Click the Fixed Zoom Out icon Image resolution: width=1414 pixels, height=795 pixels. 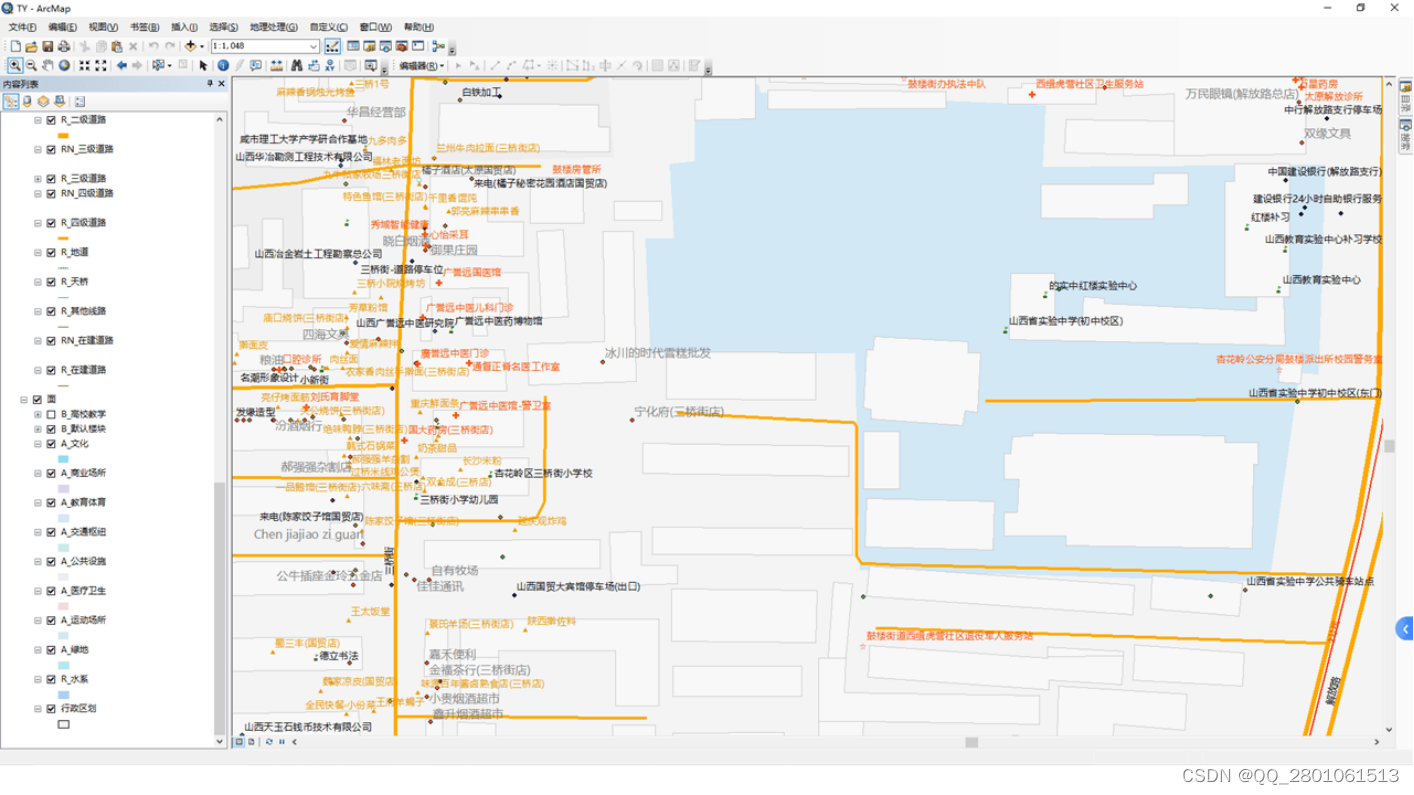click(101, 66)
